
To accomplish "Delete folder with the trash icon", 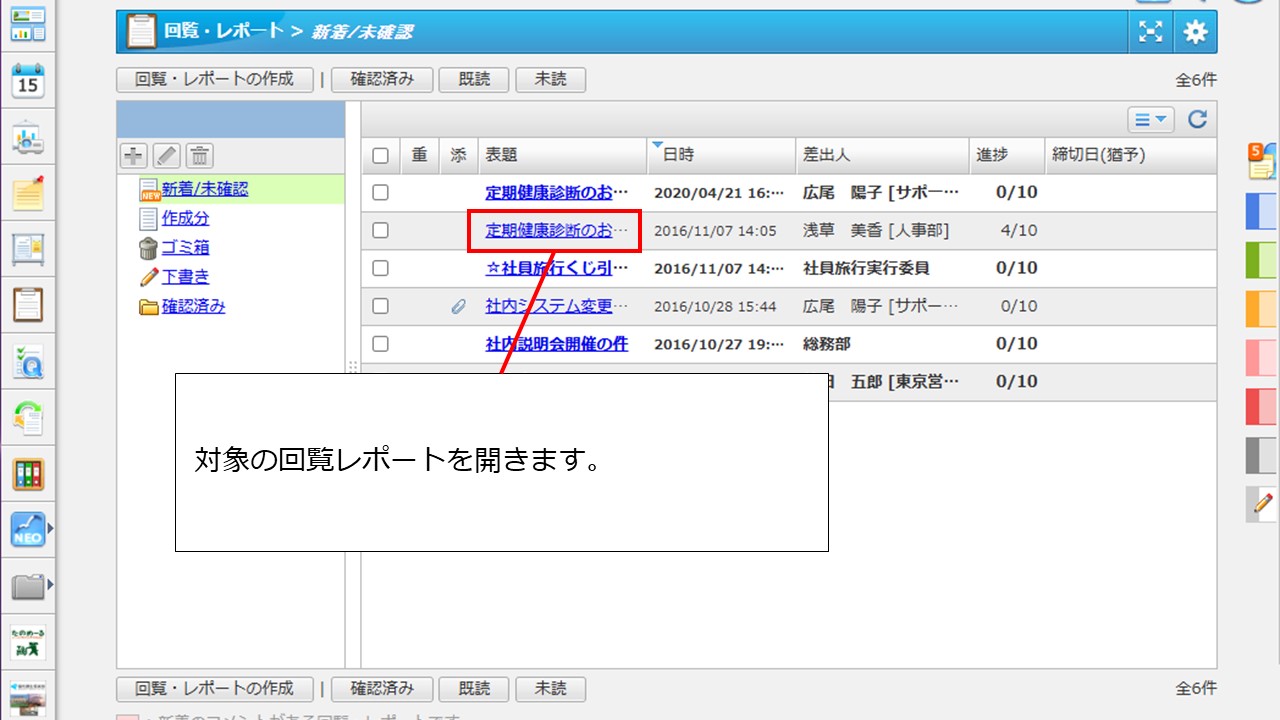I will [200, 155].
